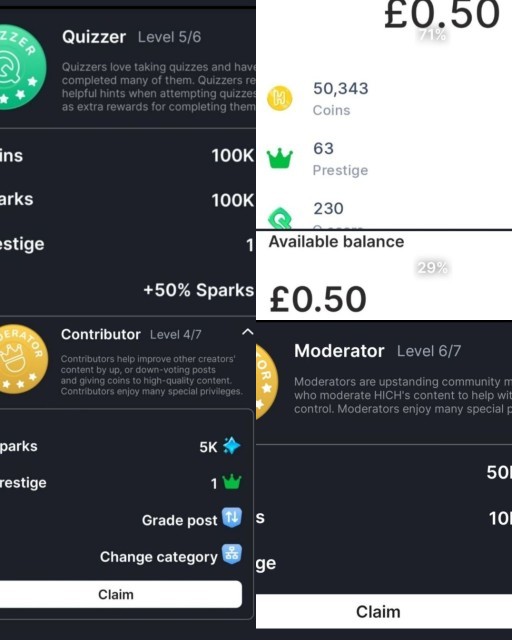The width and height of the screenshot is (512, 640).
Task: Click the green icon beside 230
Action: tap(280, 218)
